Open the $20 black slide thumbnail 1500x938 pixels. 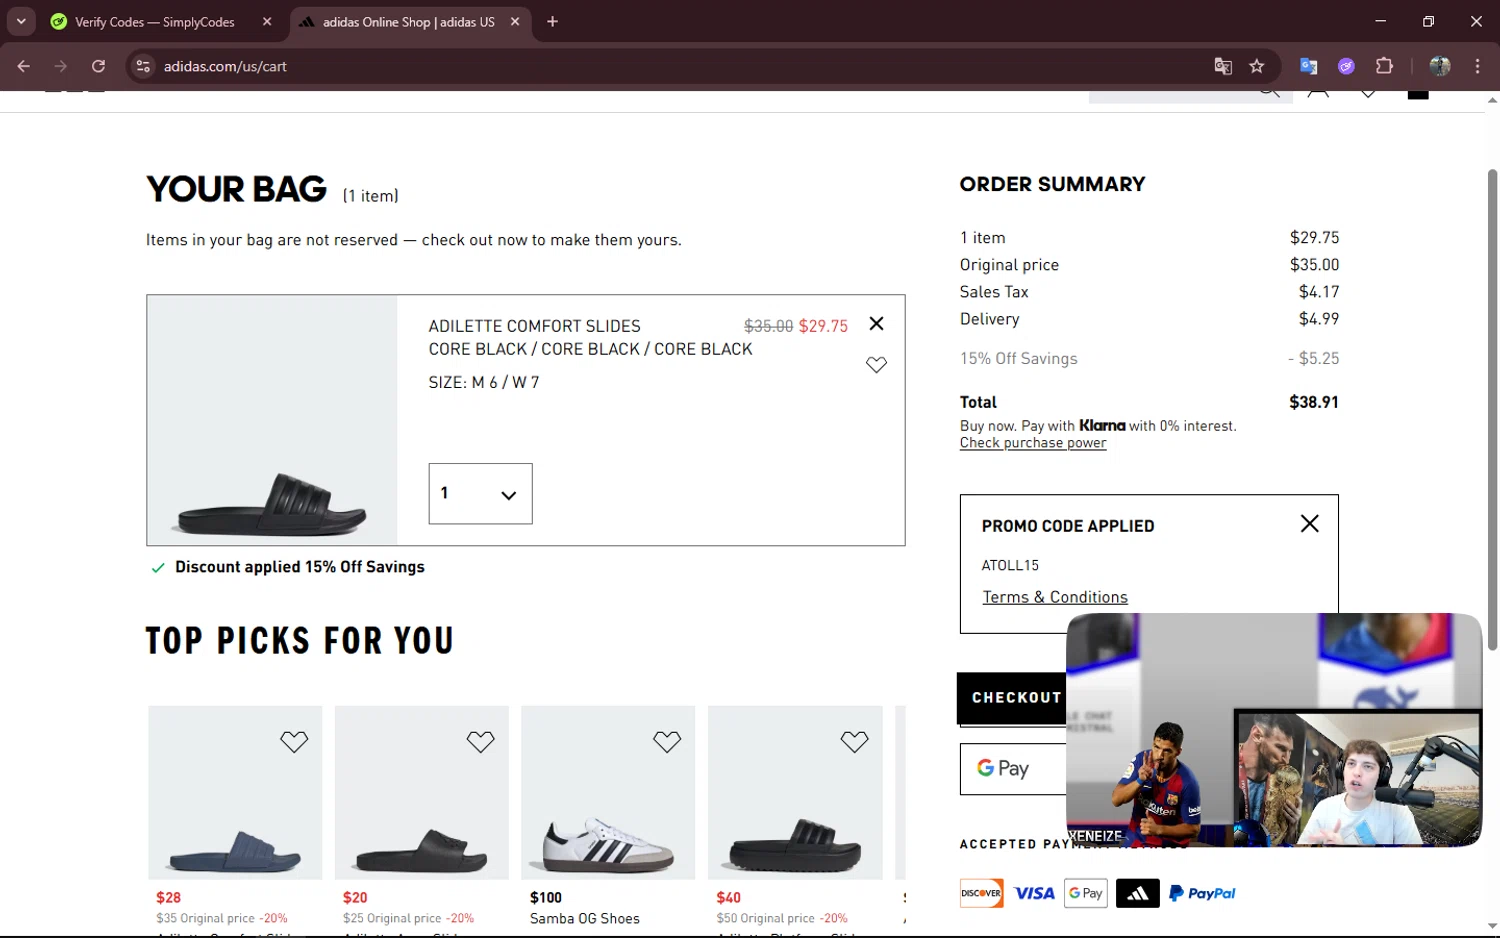coord(422,793)
